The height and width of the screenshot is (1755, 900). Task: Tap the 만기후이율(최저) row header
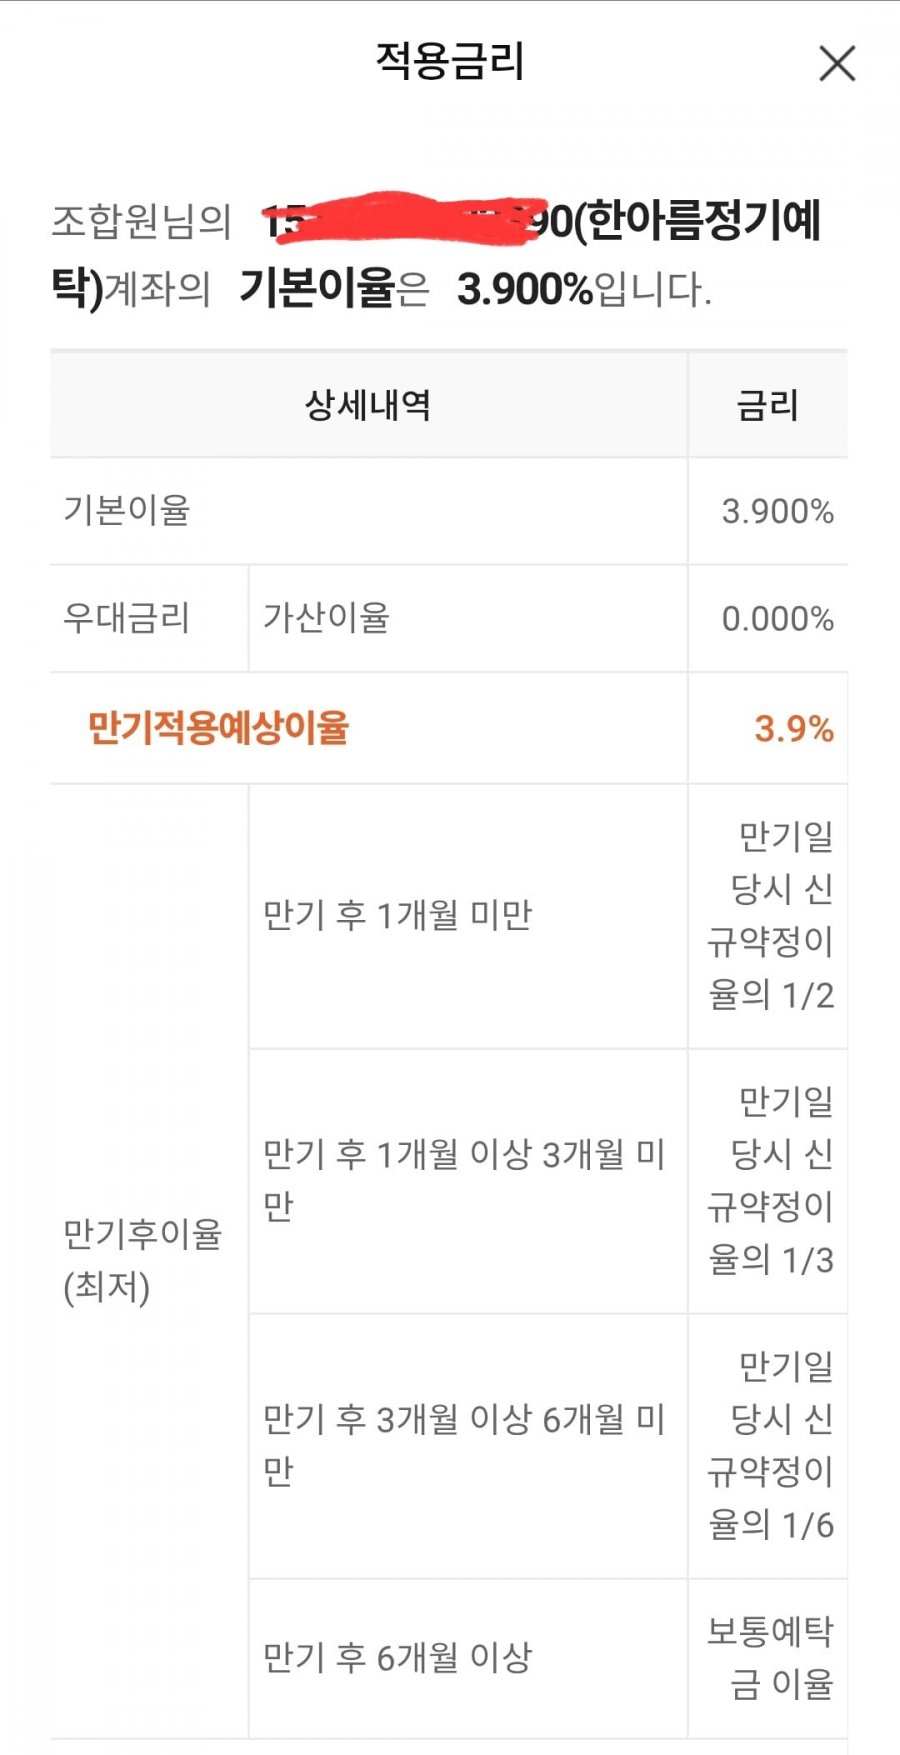pos(143,1260)
